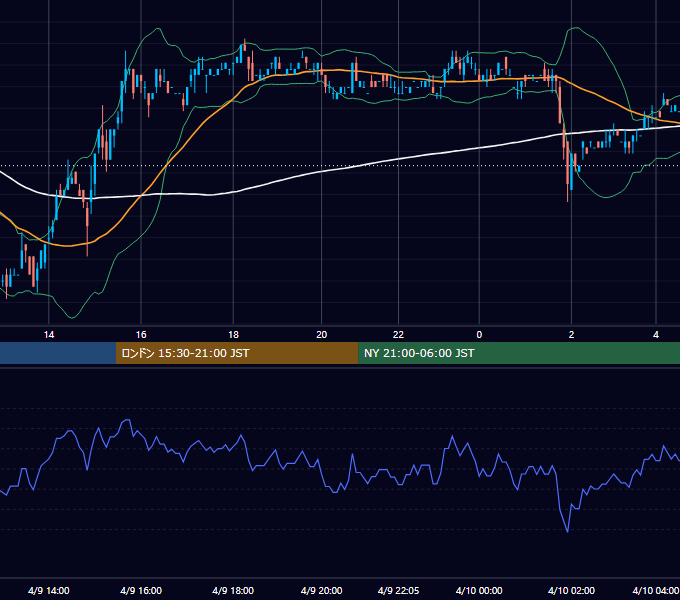This screenshot has height=600, width=680.
Task: Click the 4/9 14:00 timestamp label
Action: coord(49,590)
